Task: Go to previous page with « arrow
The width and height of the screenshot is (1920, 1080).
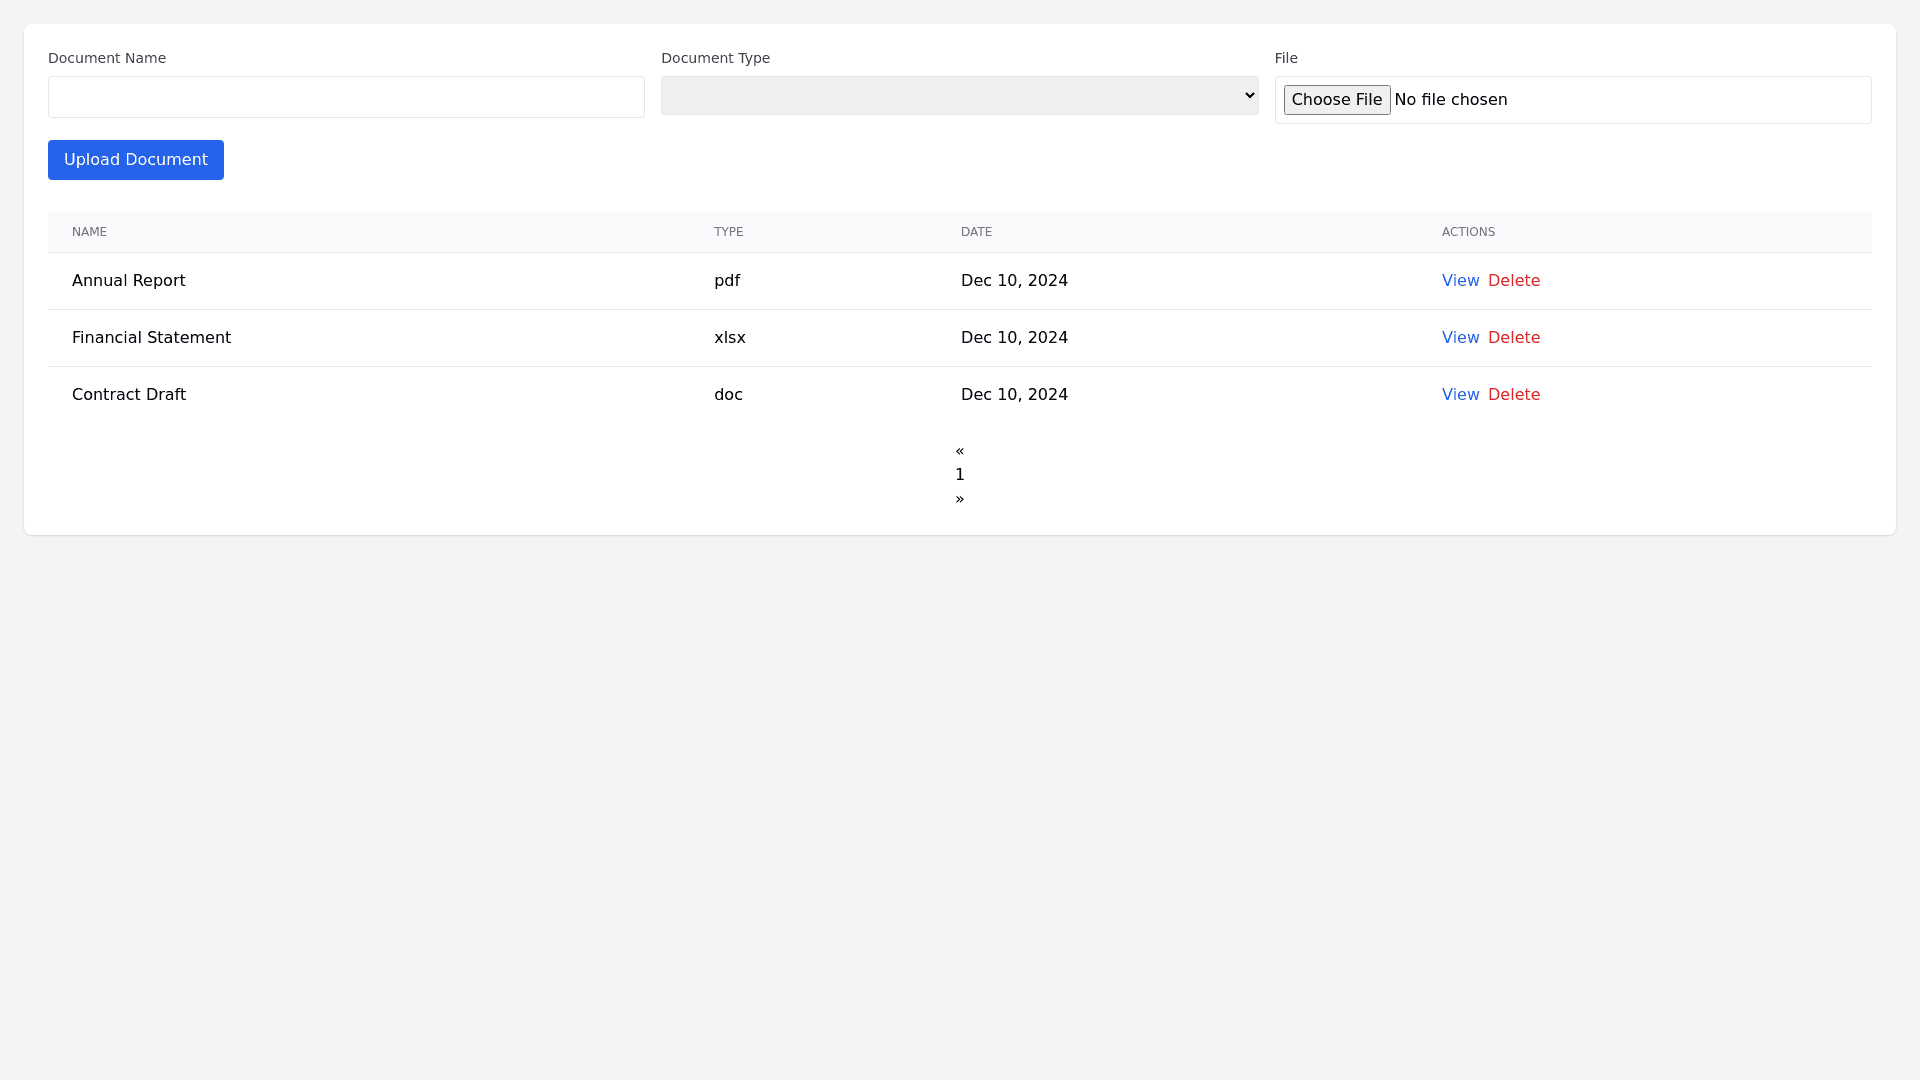Action: (x=959, y=451)
